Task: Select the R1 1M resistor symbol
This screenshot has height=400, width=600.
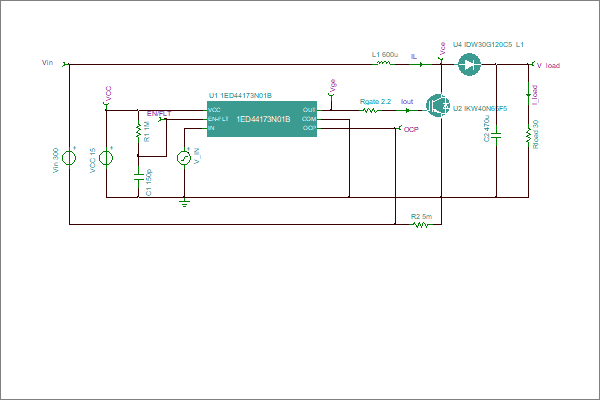Action: coord(139,130)
